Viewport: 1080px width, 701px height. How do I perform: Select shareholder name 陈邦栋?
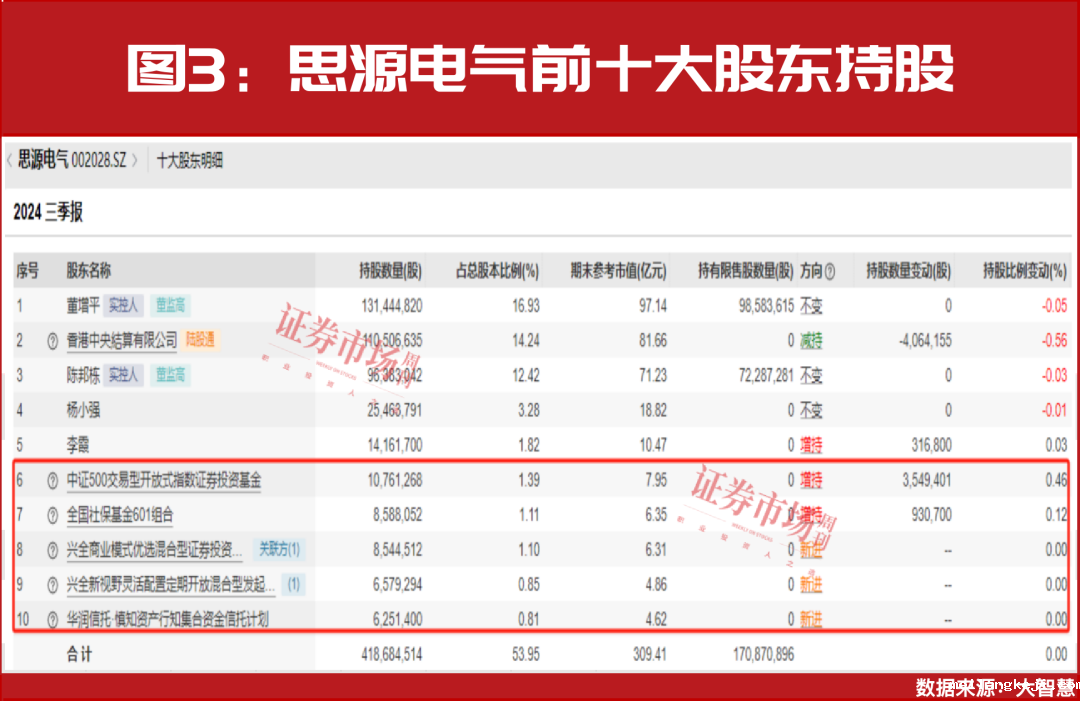tap(83, 375)
